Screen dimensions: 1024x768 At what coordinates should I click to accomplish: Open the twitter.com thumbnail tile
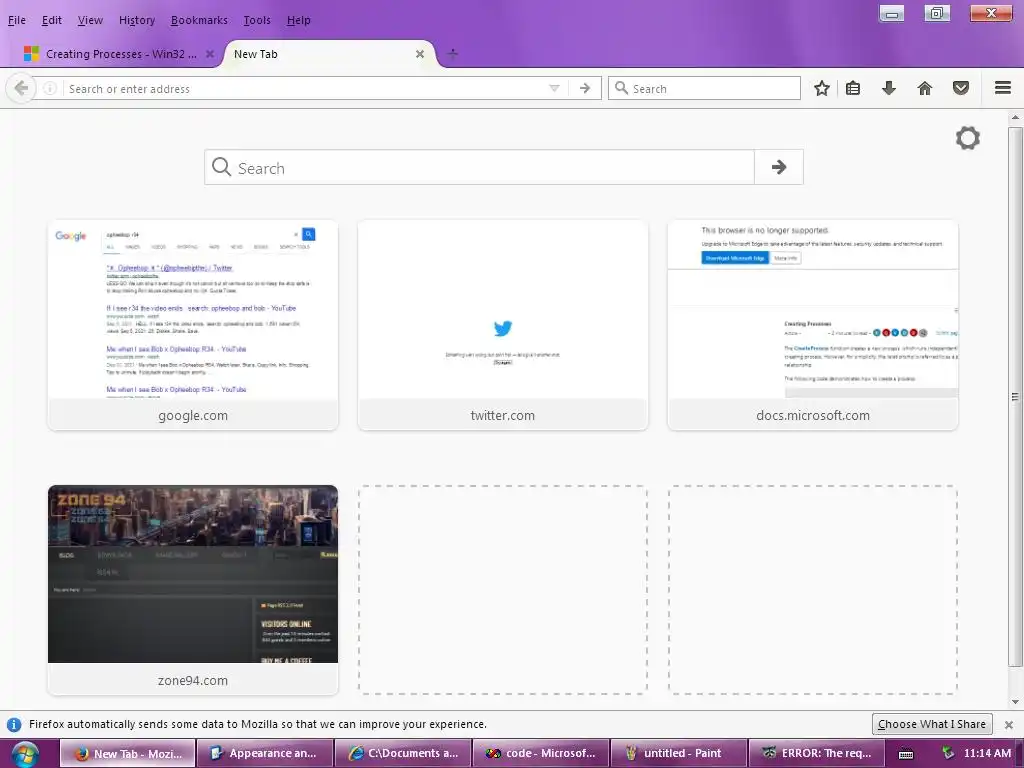(503, 325)
